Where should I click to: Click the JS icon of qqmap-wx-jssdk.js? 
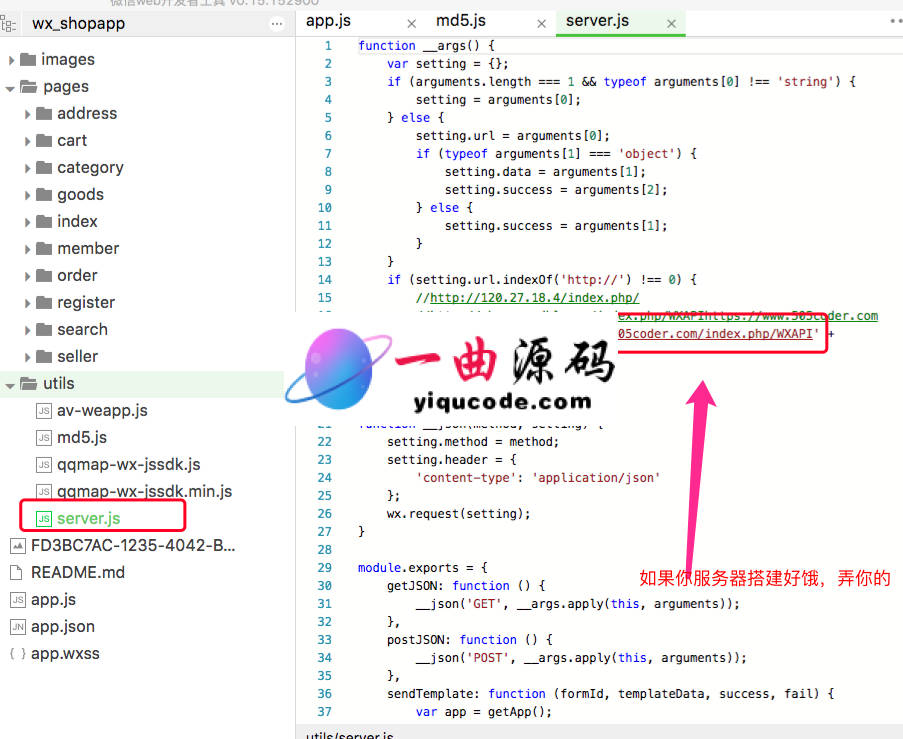[44, 465]
